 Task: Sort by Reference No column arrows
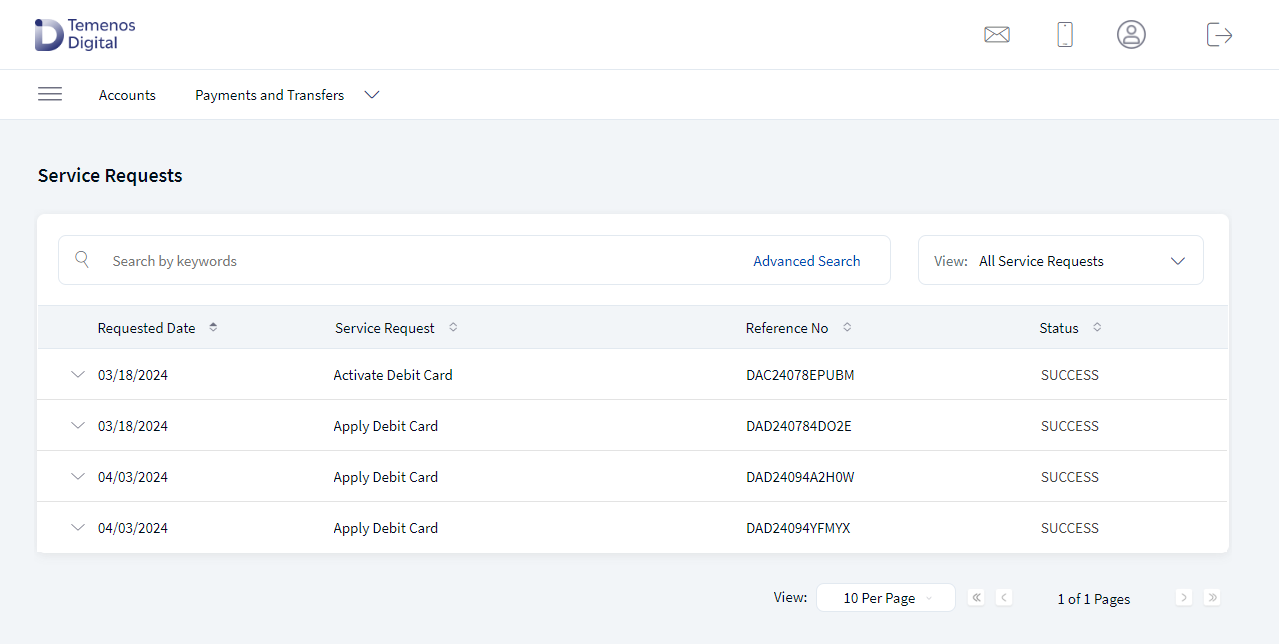point(847,327)
